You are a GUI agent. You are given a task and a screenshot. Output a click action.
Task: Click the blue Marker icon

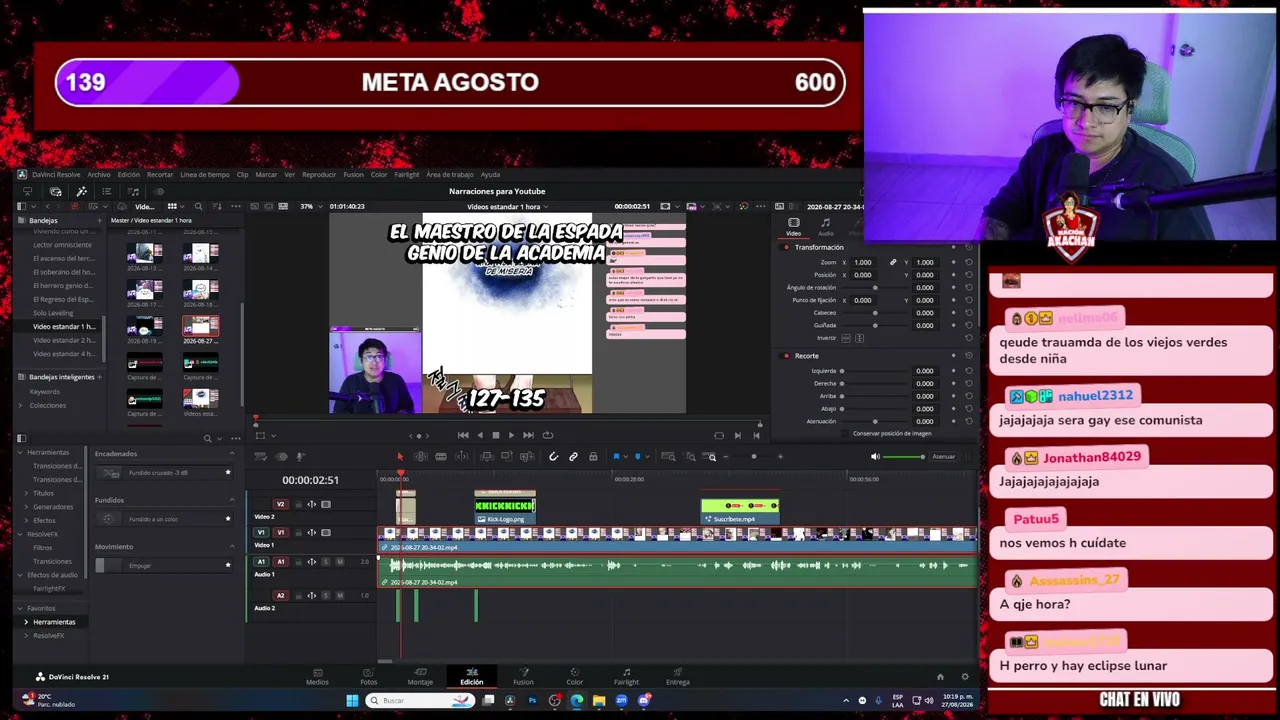coord(638,457)
